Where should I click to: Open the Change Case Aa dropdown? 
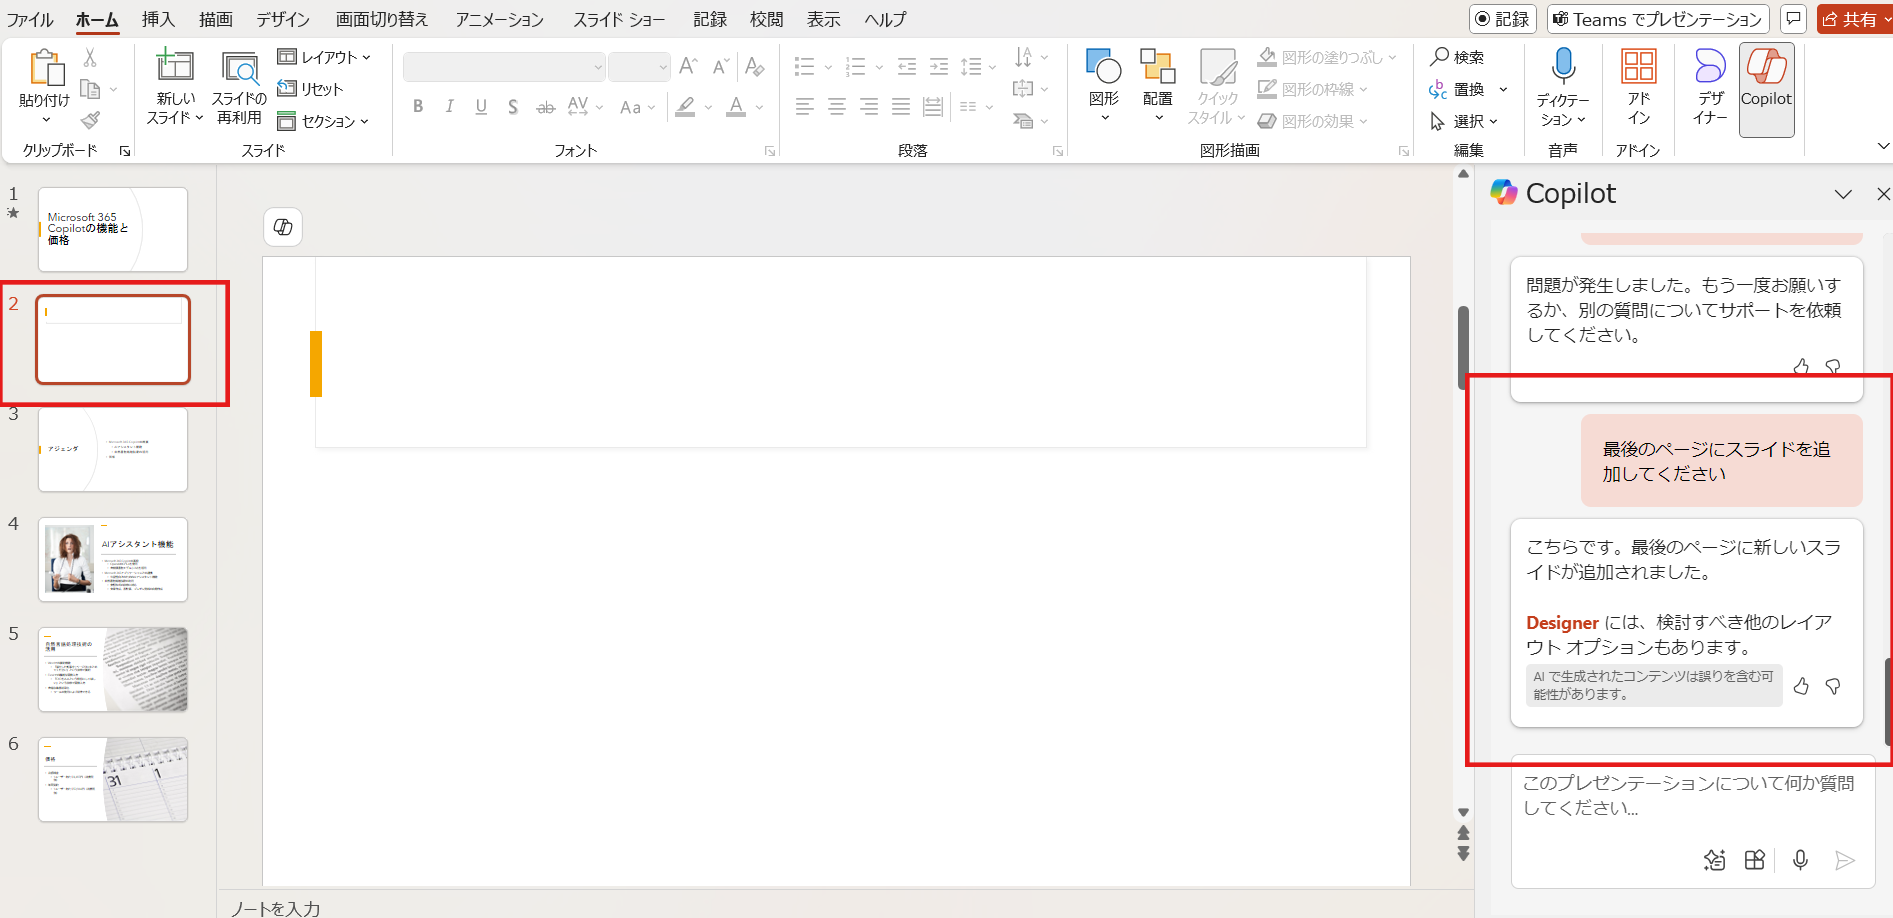point(637,106)
